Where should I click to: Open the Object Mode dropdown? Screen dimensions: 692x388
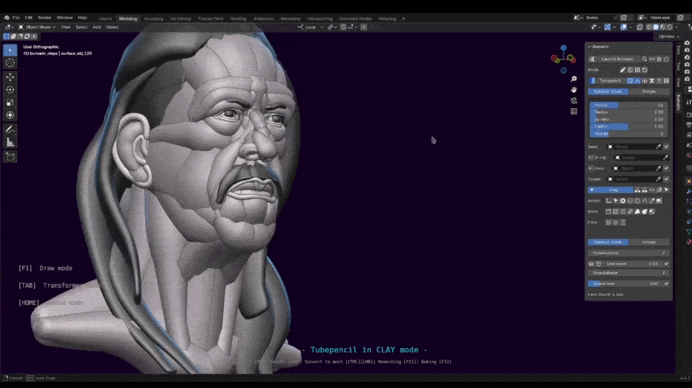point(37,27)
